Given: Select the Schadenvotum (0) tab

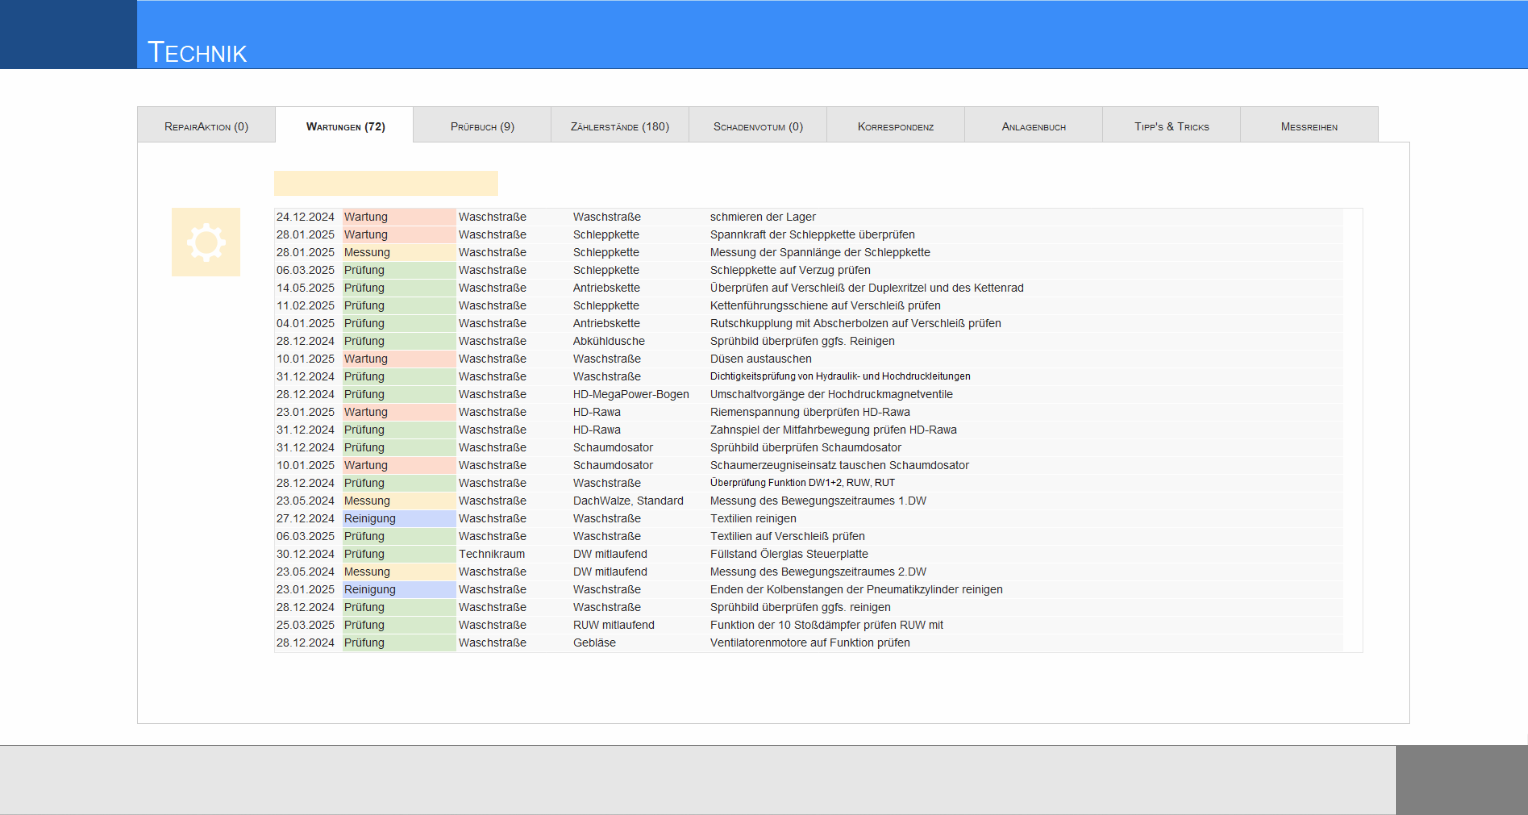Looking at the screenshot, I should coord(758,126).
